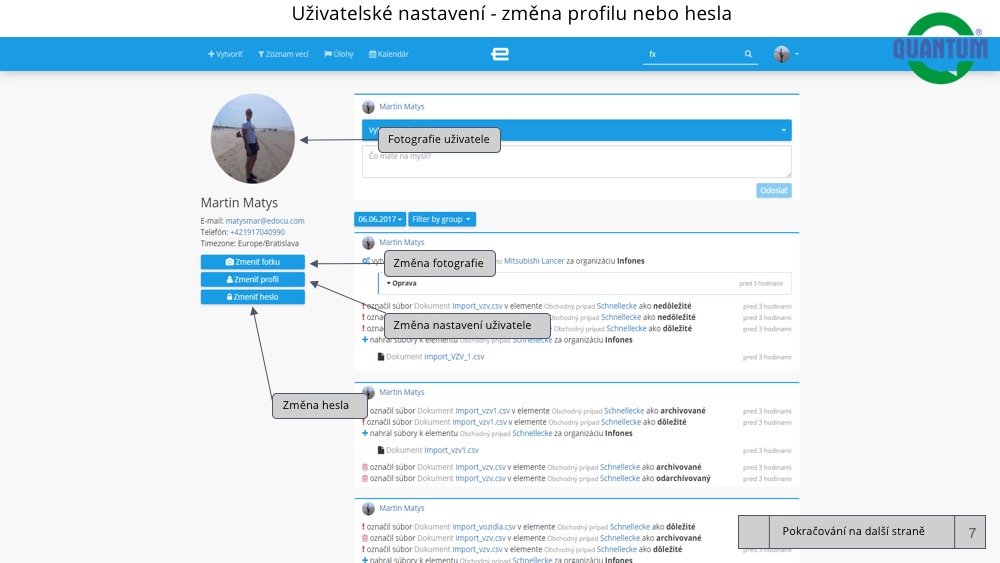
Task: Click the trash icon next to odarchivovaný entry
Action: pyautogui.click(x=364, y=479)
